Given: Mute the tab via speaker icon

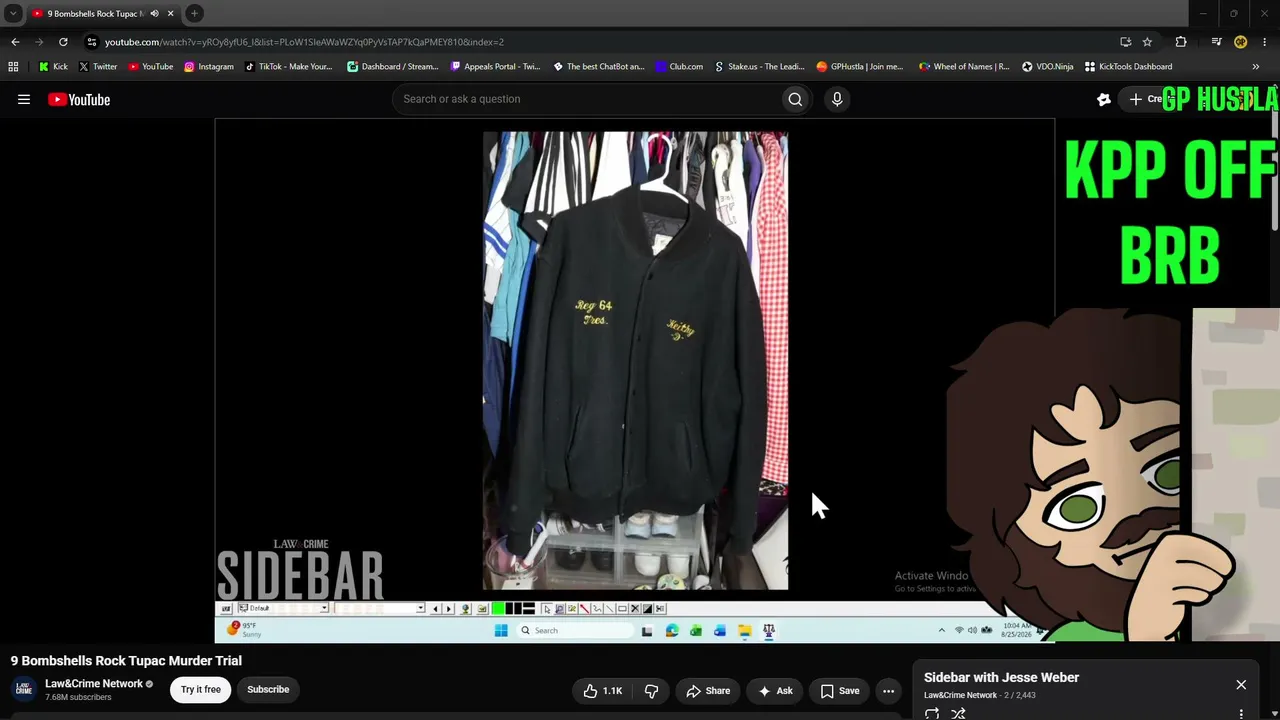Looking at the screenshot, I should 154,14.
